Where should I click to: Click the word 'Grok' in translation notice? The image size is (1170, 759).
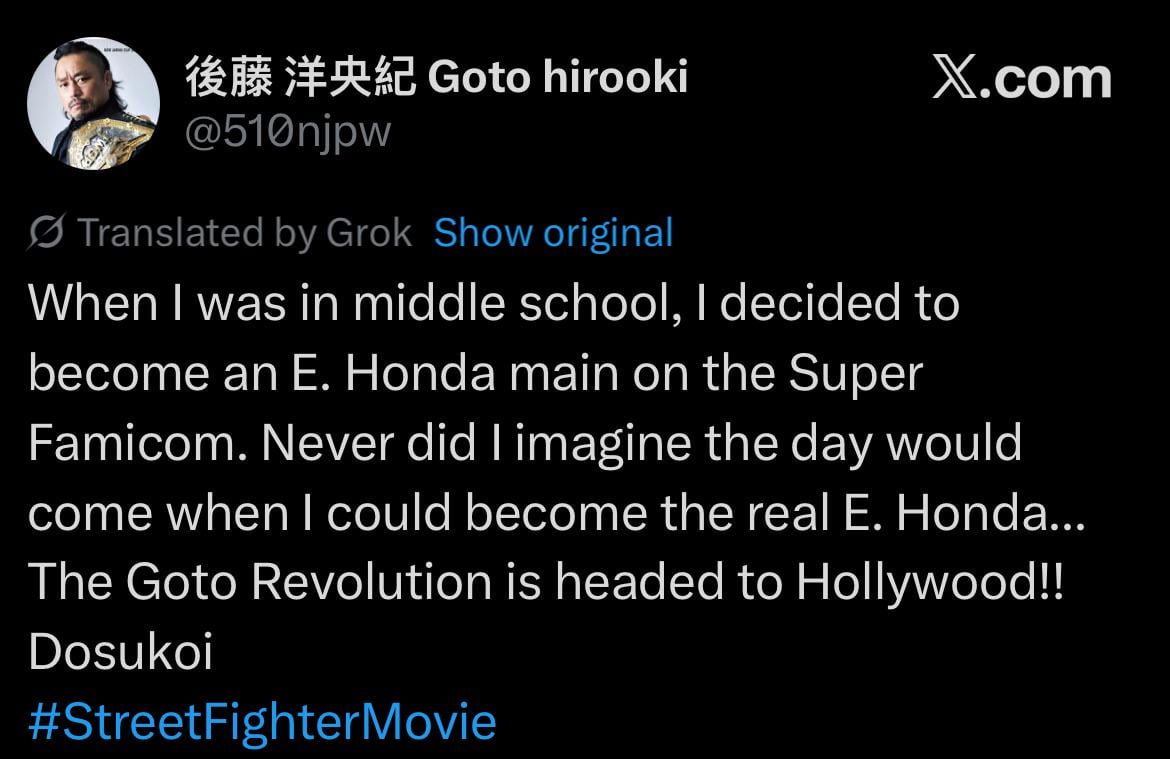(369, 233)
